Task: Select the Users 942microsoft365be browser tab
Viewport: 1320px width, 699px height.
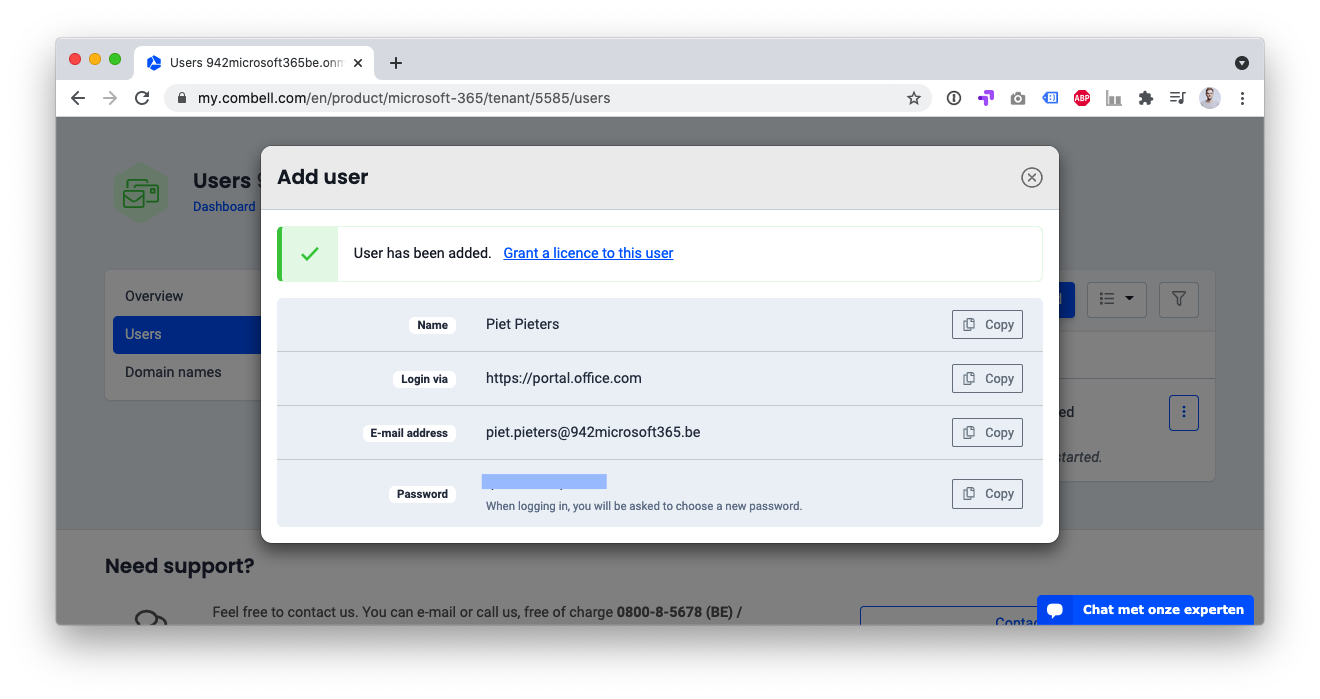Action: point(255,63)
